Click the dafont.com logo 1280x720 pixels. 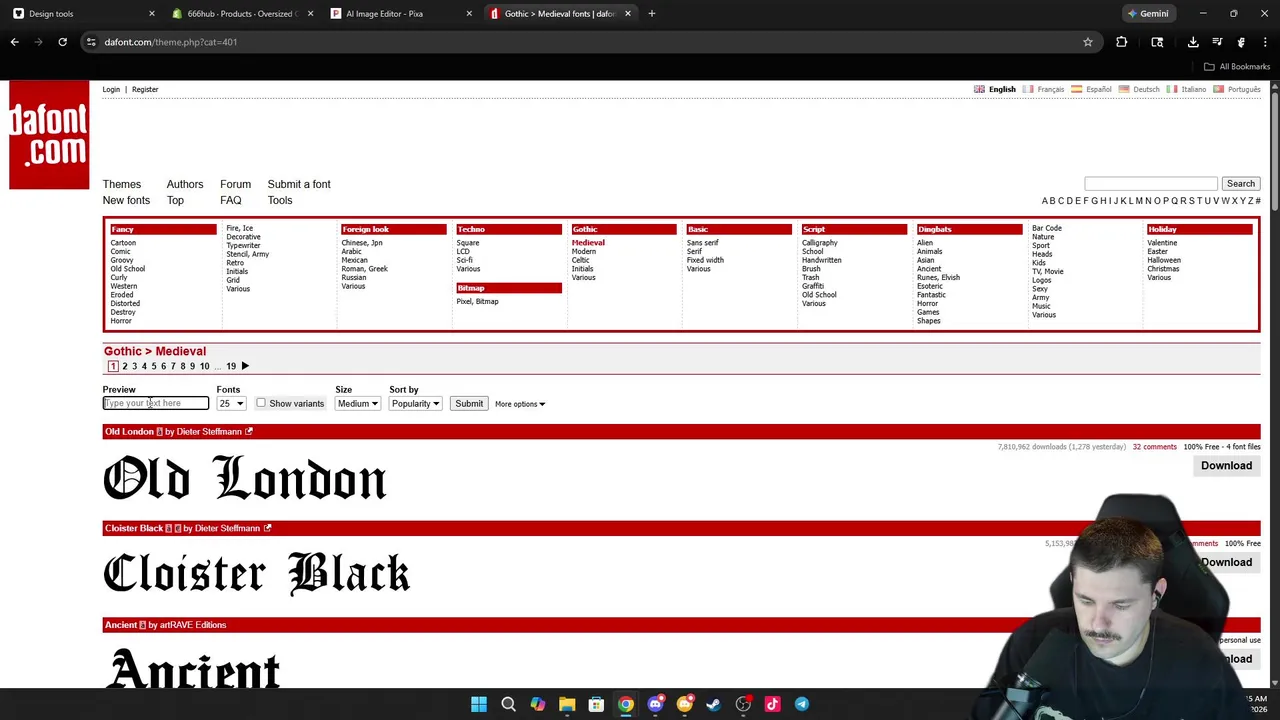click(x=49, y=135)
